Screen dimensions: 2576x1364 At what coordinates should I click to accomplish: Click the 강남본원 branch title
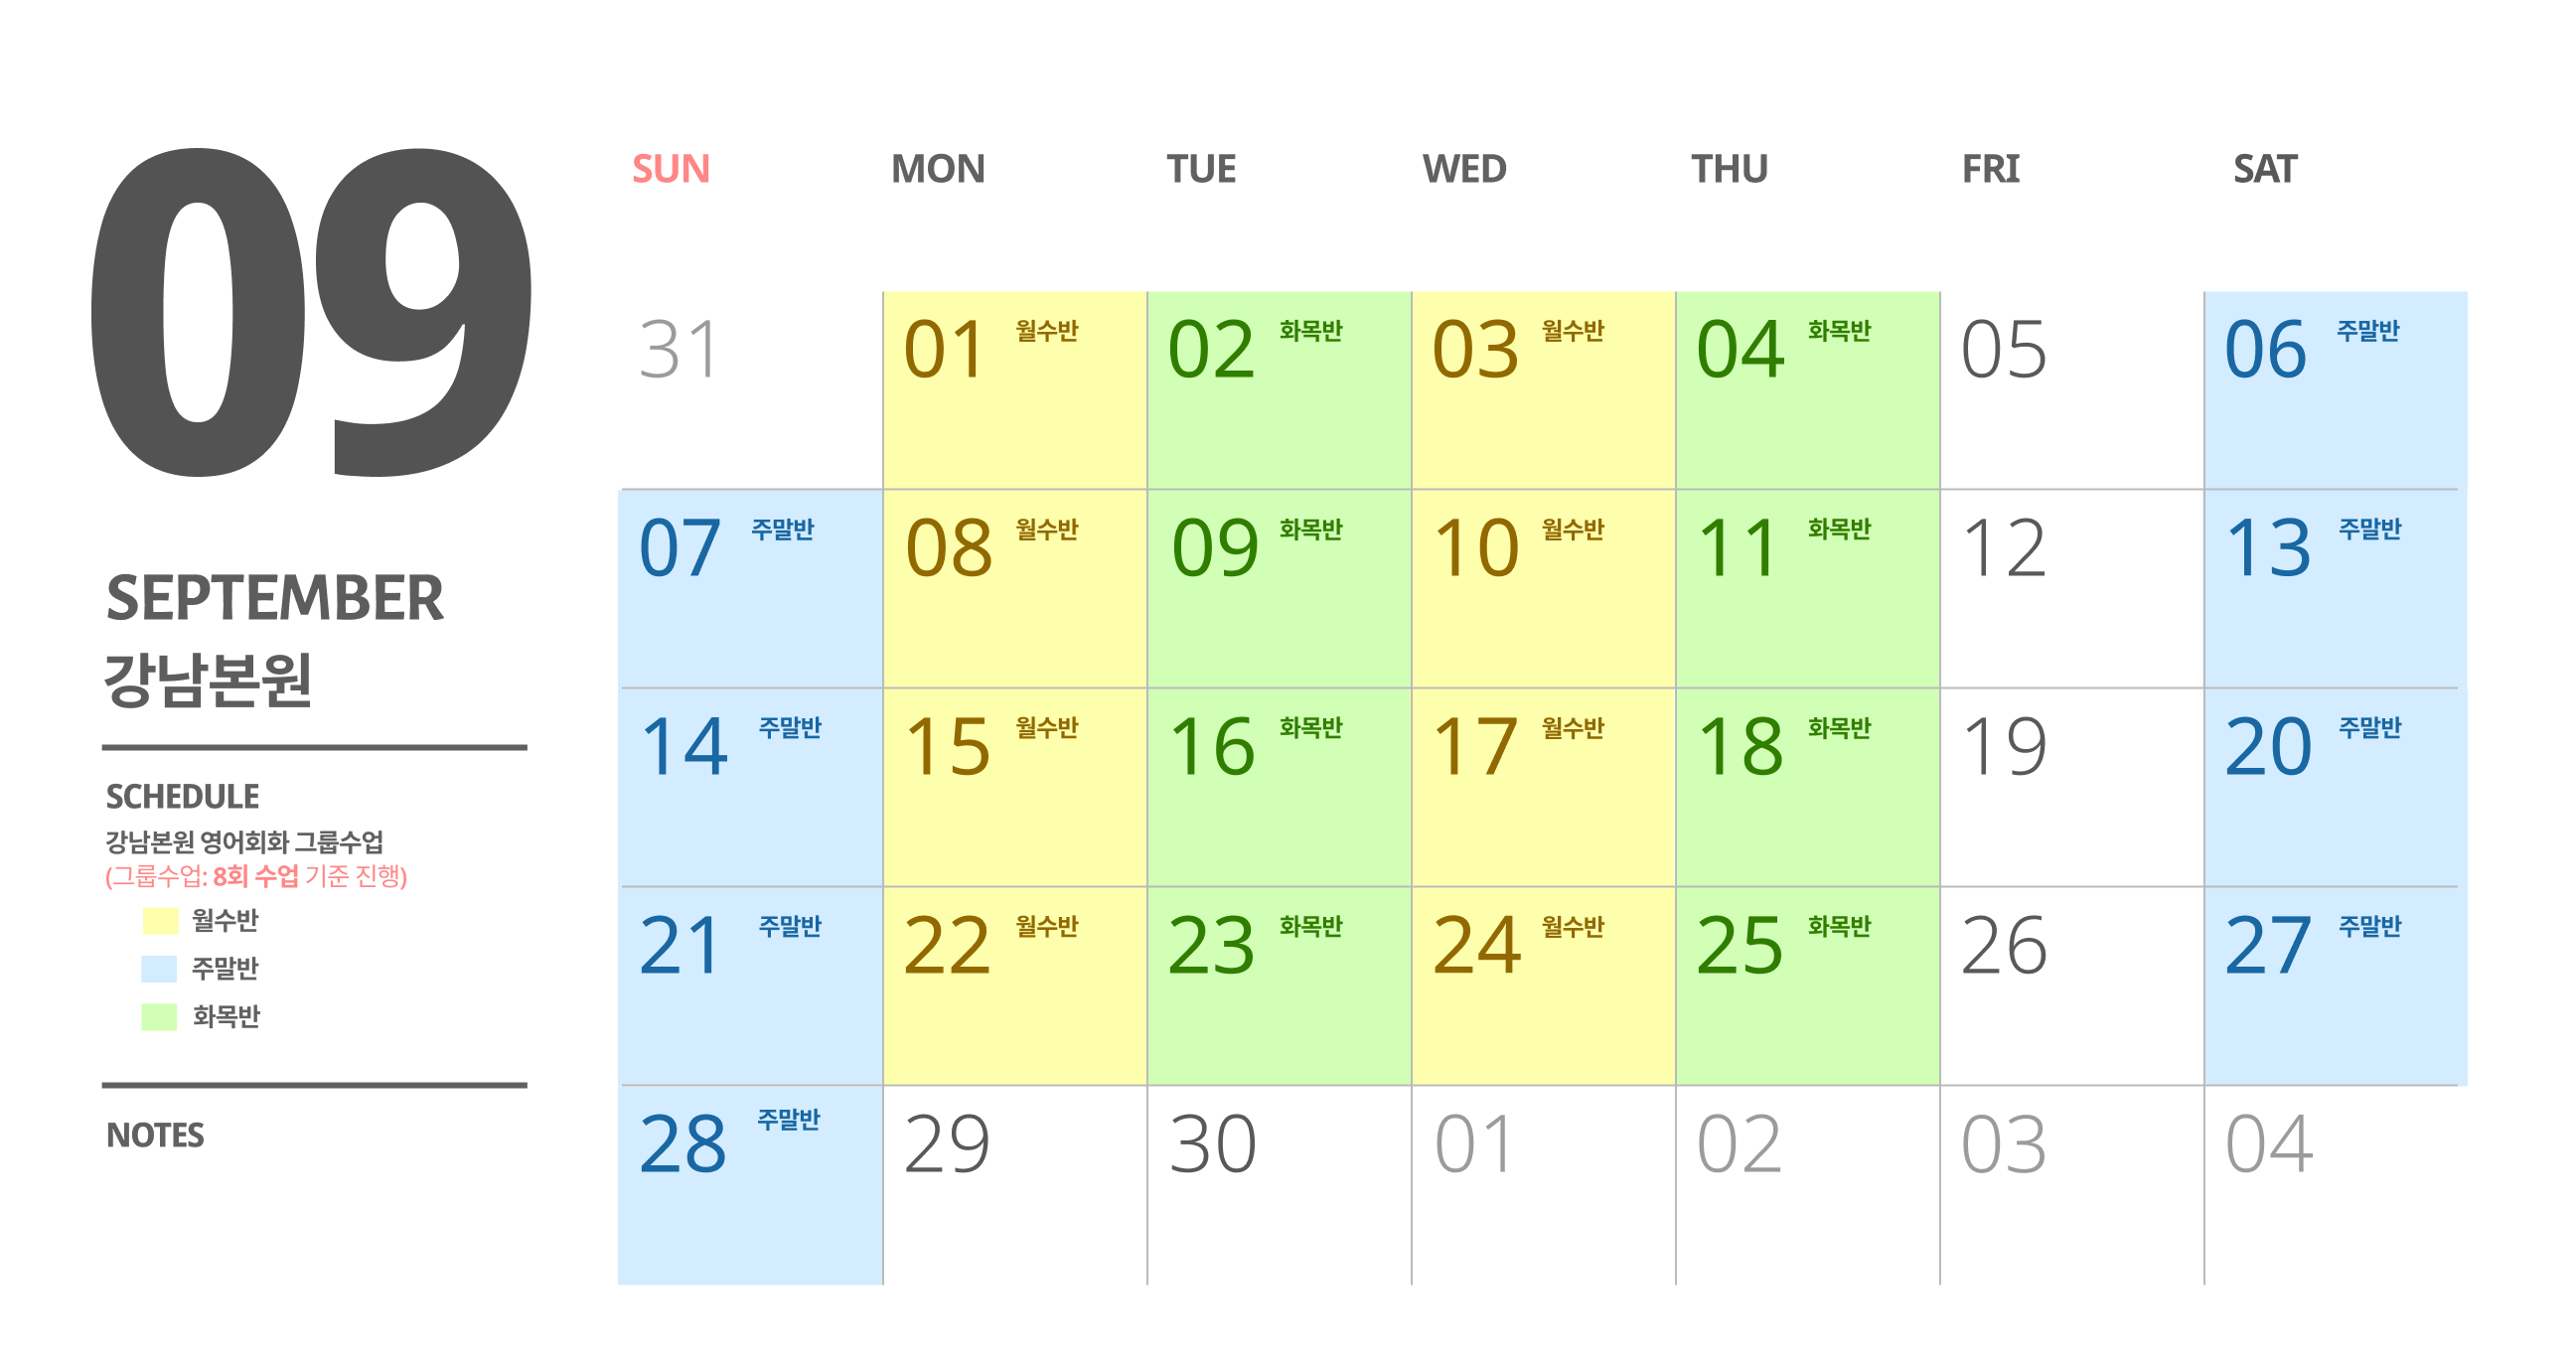(x=209, y=680)
